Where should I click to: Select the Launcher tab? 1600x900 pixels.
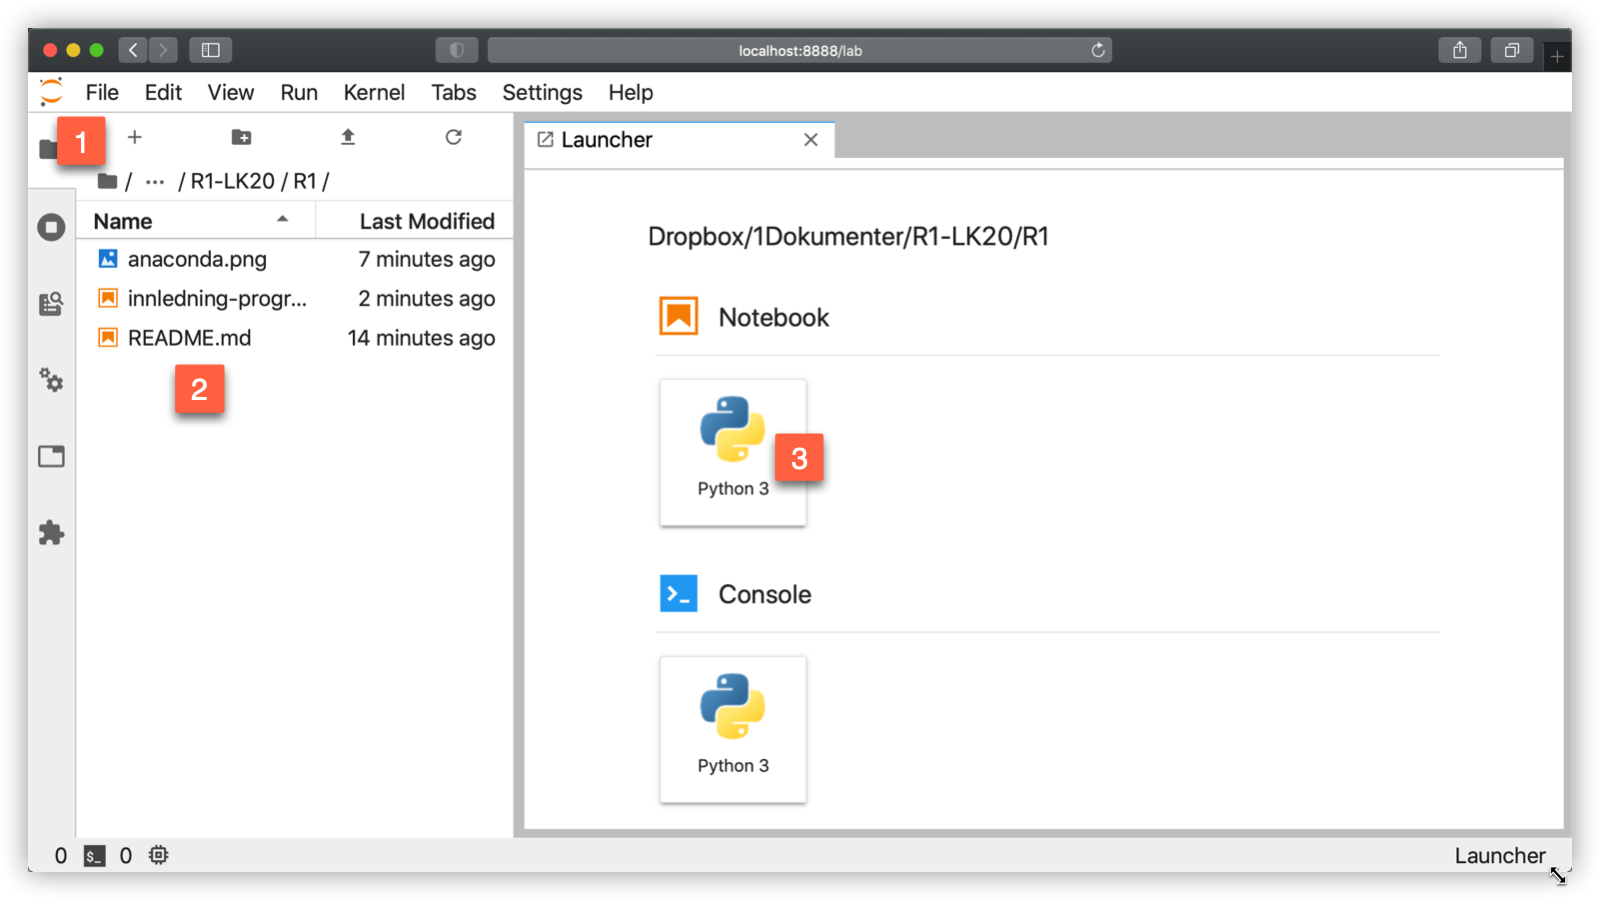pos(680,140)
